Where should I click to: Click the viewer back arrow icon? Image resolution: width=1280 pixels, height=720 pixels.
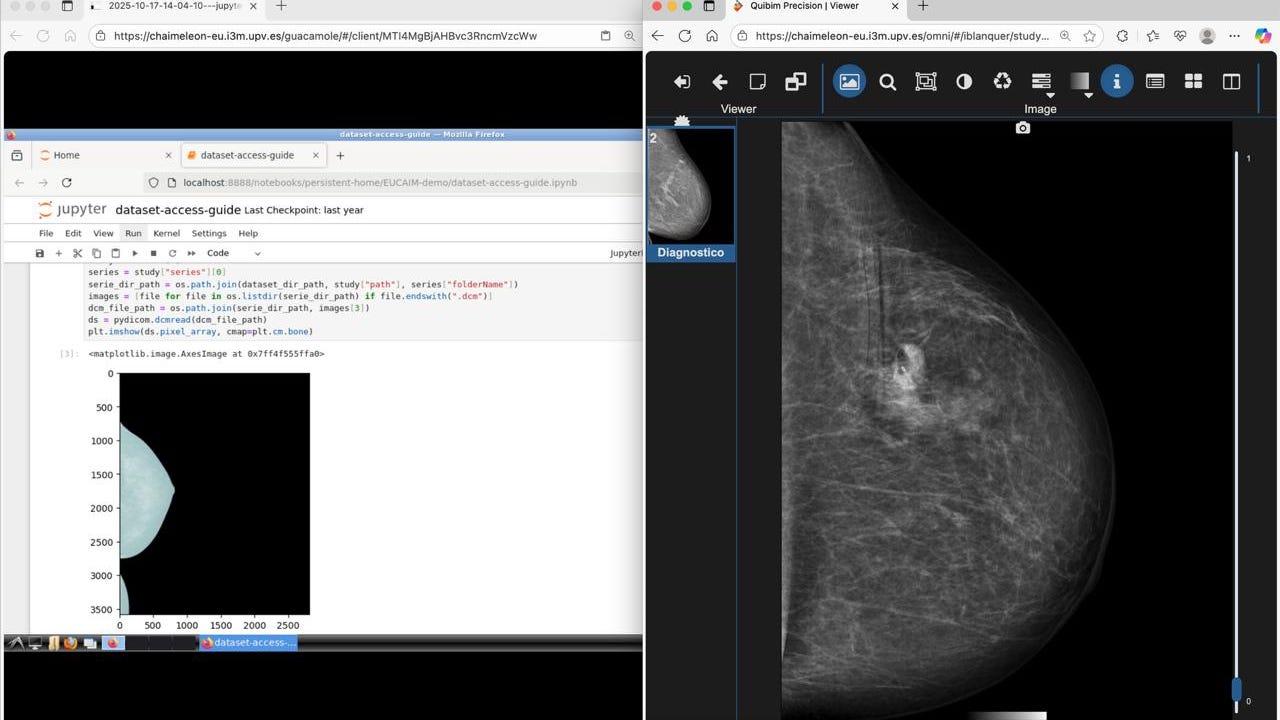[x=719, y=82]
